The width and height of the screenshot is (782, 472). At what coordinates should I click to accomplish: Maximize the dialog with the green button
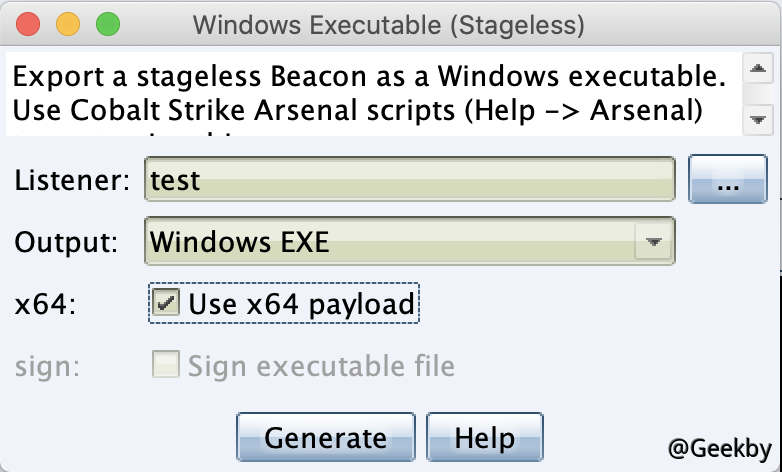106,24
